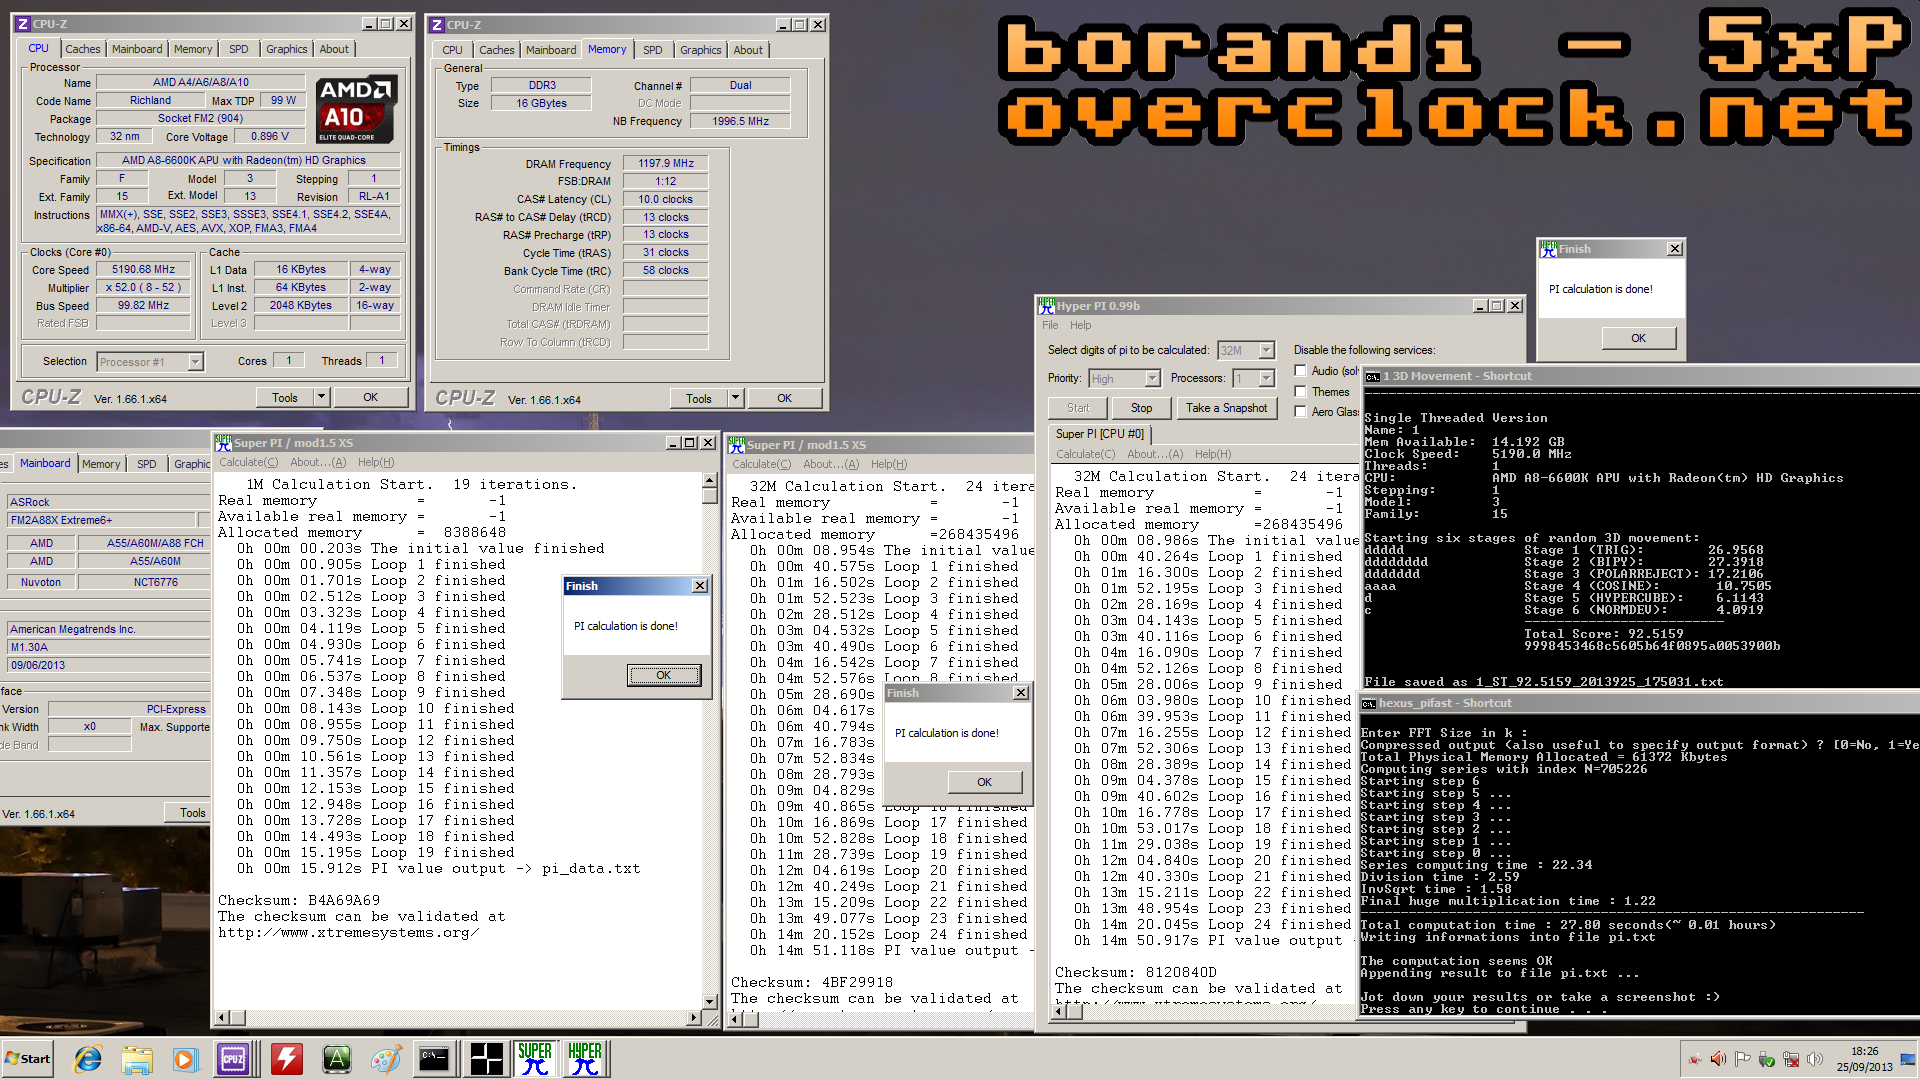Click OK button in CPU-Z CPU window

point(371,397)
